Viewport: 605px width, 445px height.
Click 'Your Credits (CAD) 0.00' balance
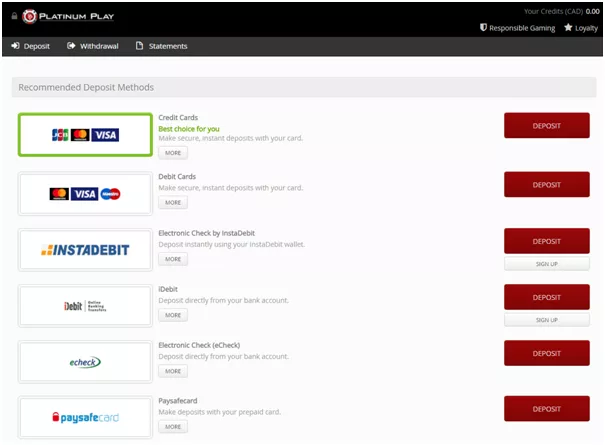561,11
